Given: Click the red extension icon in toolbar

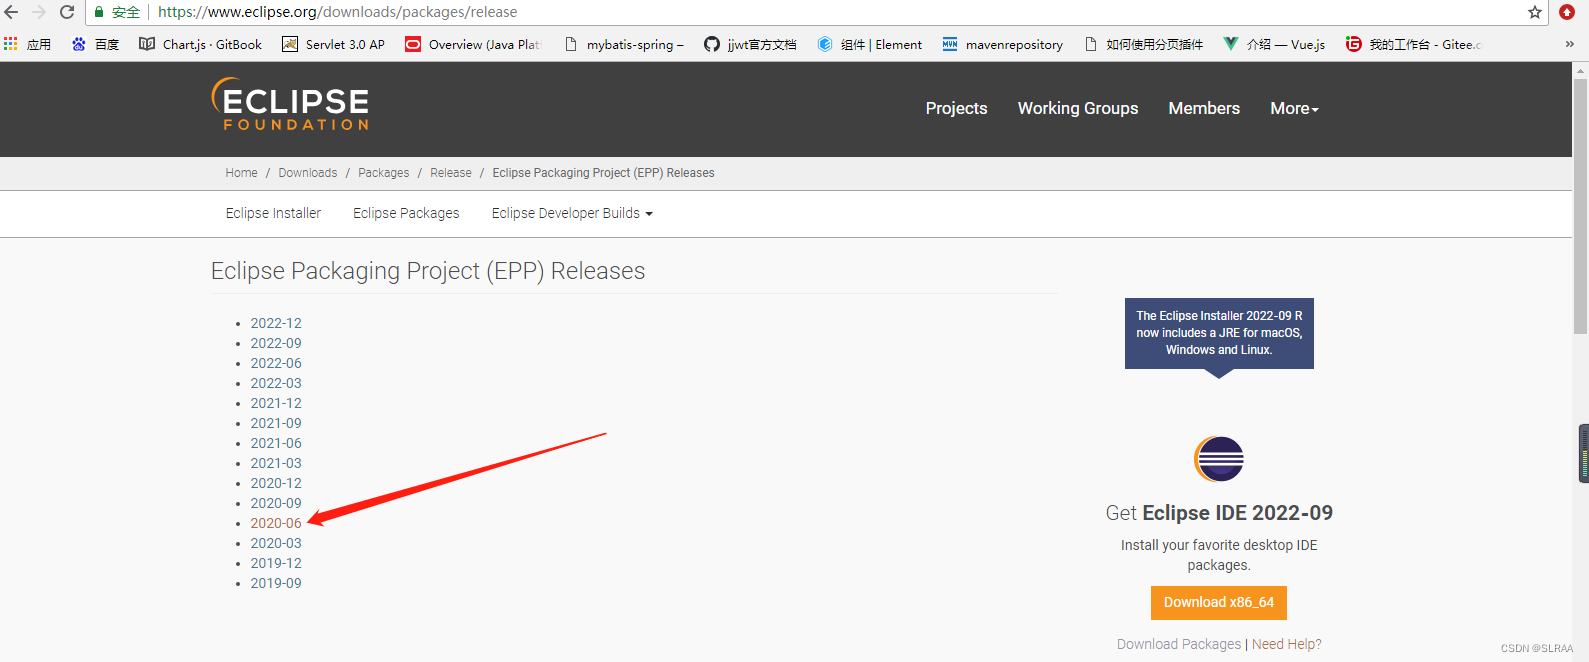Looking at the screenshot, I should pyautogui.click(x=1567, y=12).
